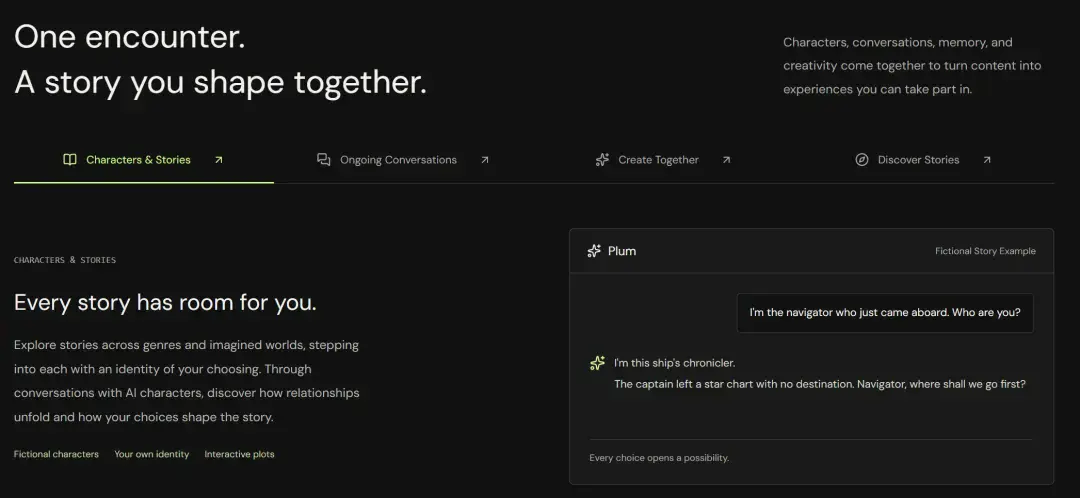Click the arrow icon after Characters & Stories
Viewport: 1080px width, 498px height.
pos(218,160)
